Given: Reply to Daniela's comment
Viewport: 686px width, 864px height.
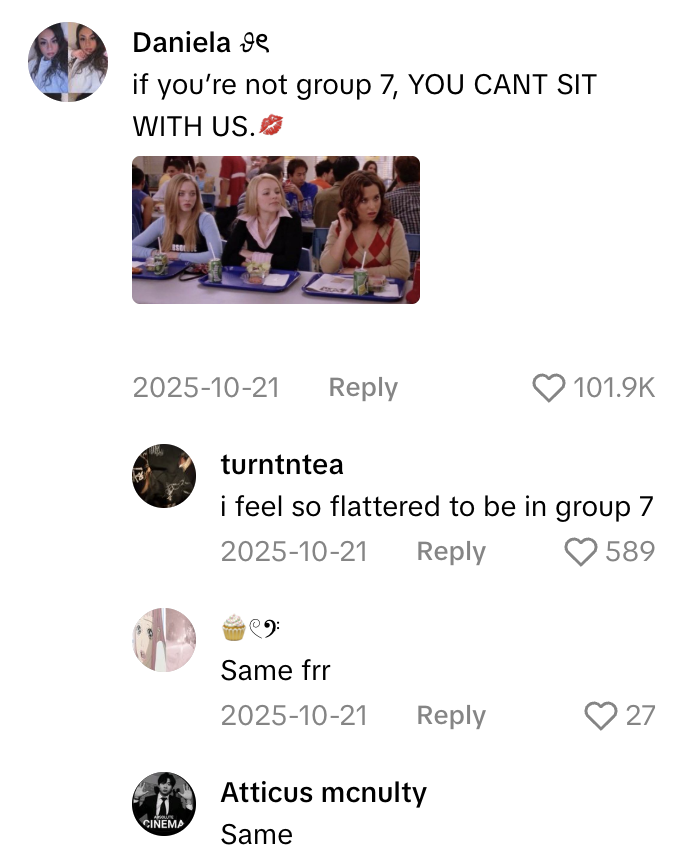Looking at the screenshot, I should coord(363,388).
